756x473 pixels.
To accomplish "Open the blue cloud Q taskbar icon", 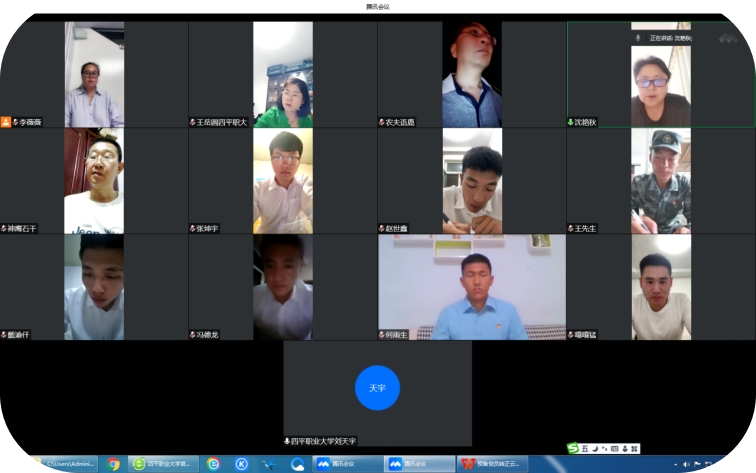I will [297, 464].
